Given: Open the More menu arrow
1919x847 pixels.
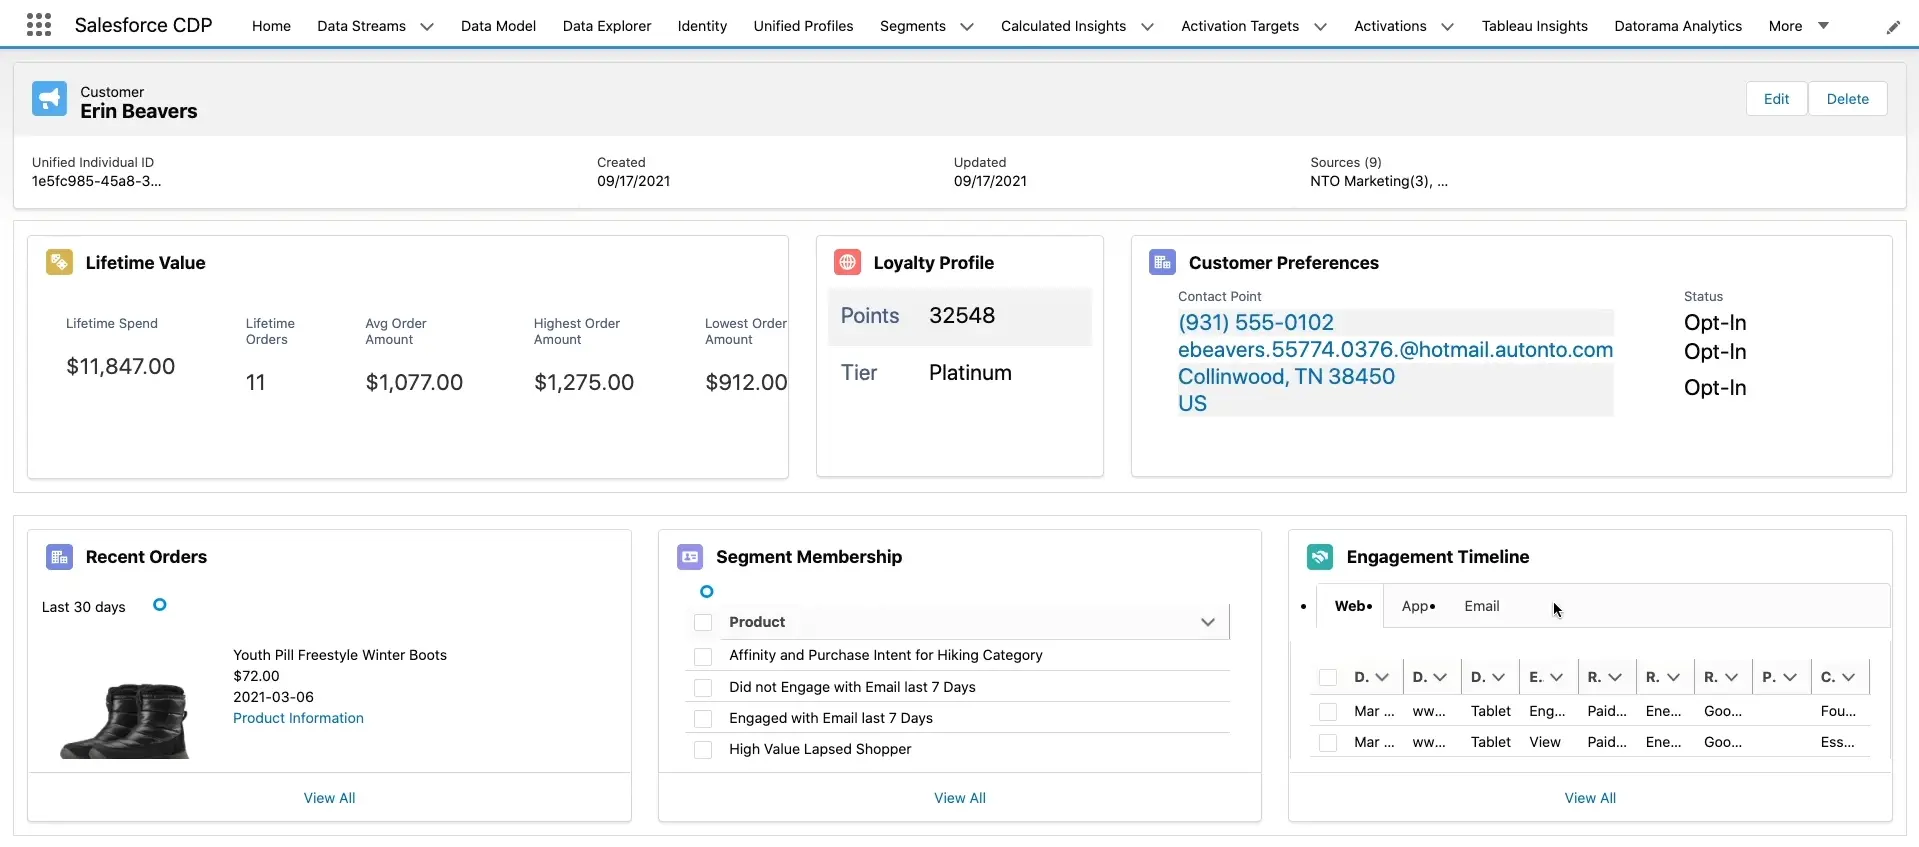Looking at the screenshot, I should [1823, 26].
